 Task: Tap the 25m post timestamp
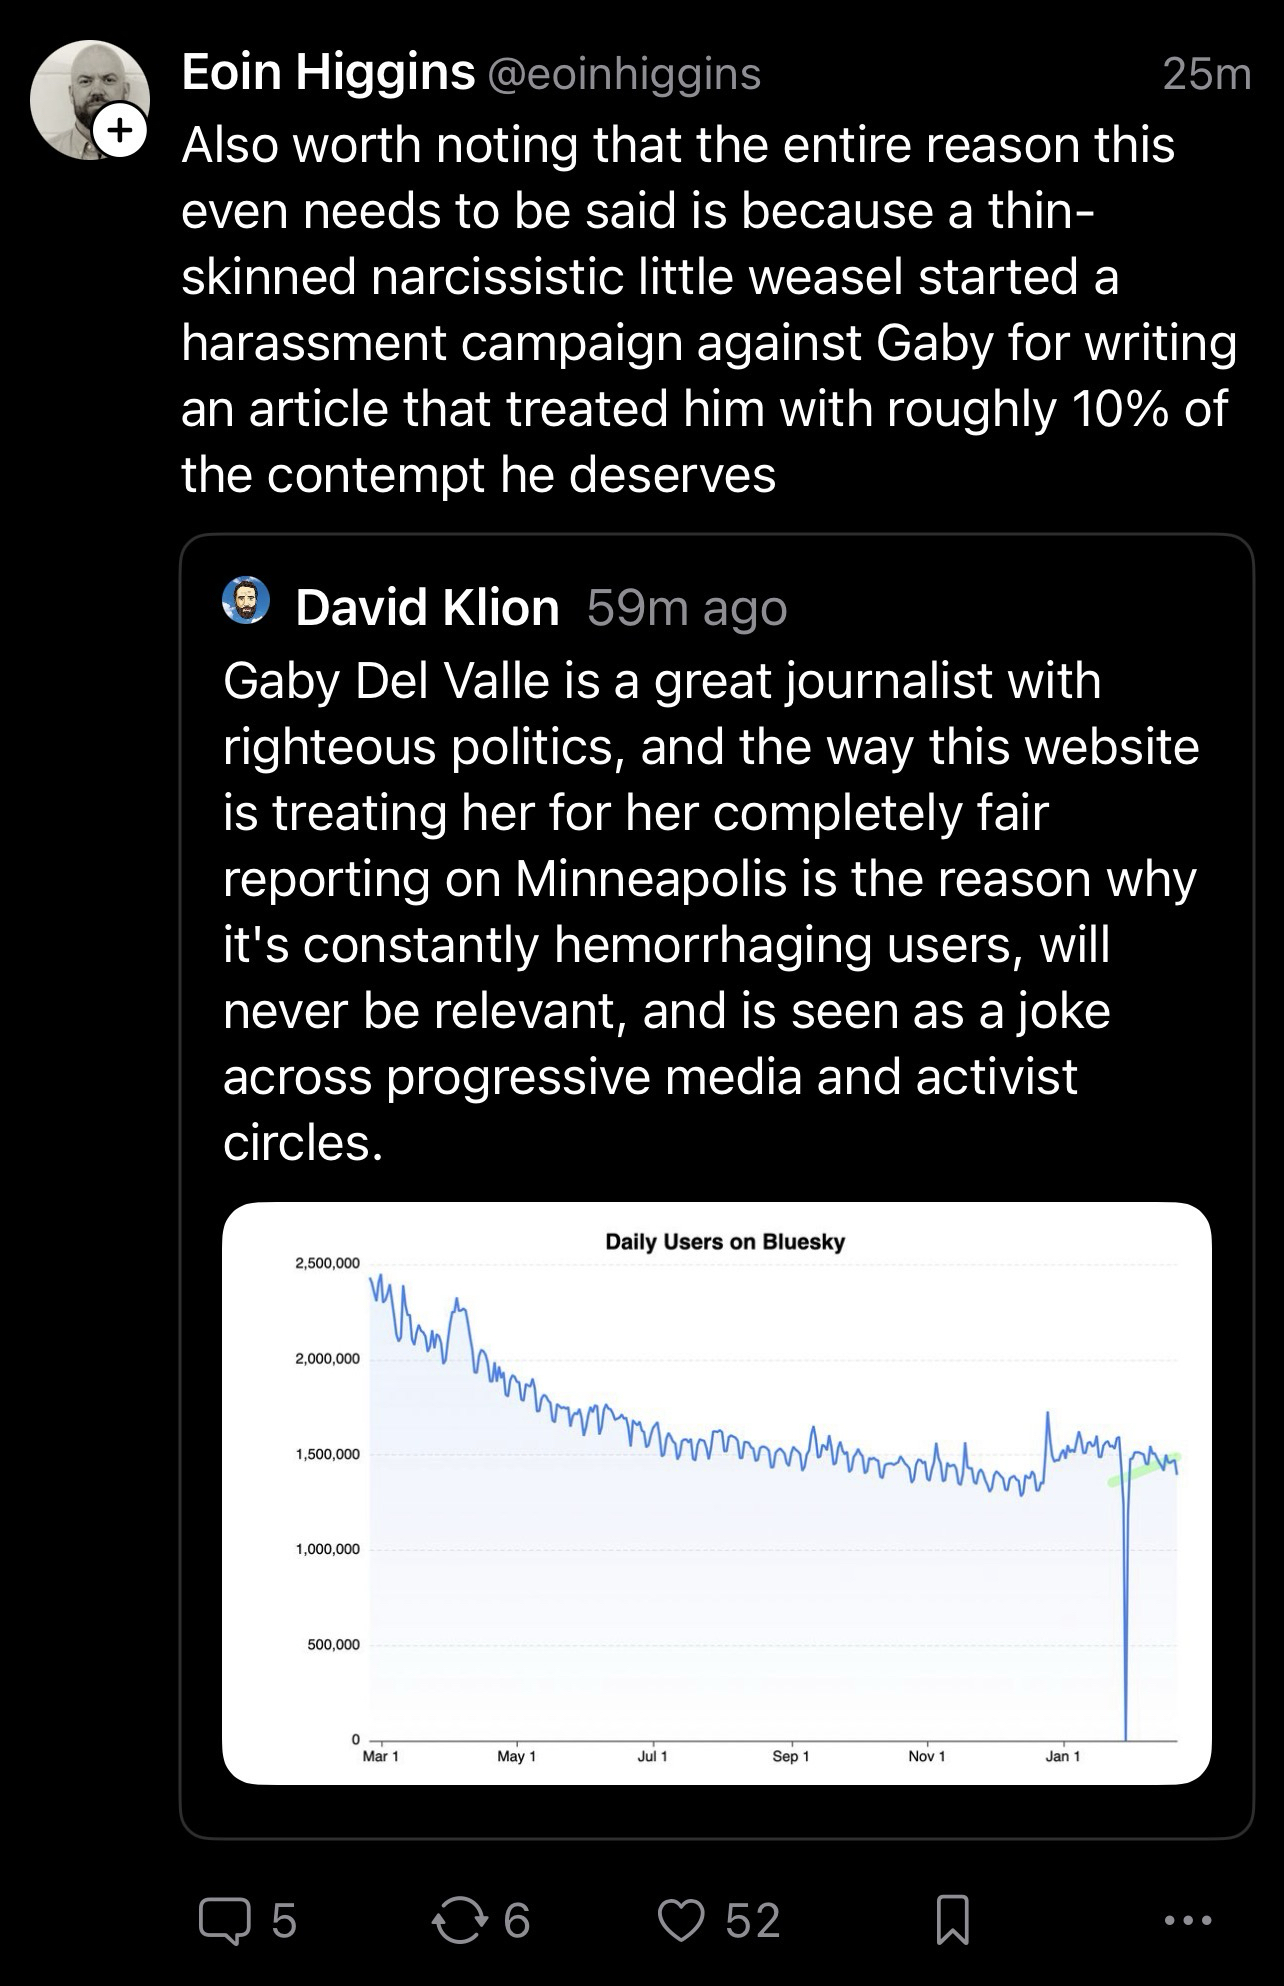[x=1206, y=74]
